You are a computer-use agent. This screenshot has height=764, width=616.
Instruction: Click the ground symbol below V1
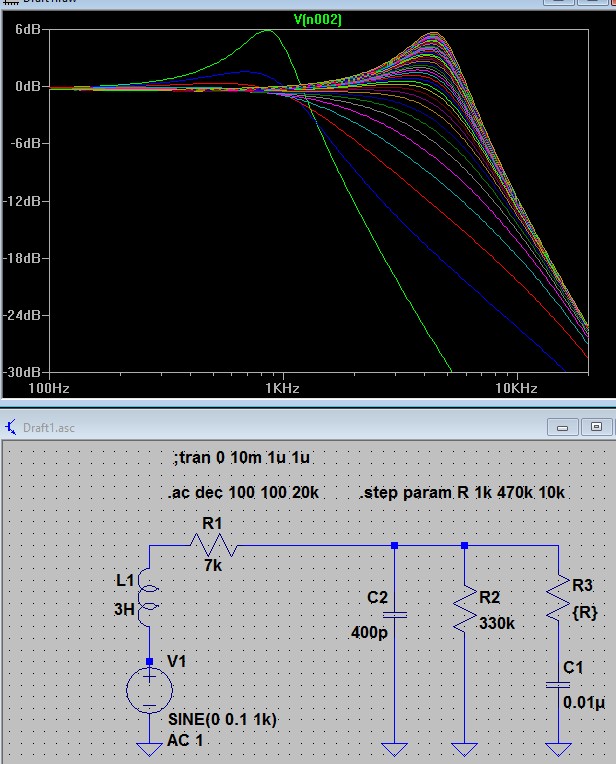tap(149, 748)
